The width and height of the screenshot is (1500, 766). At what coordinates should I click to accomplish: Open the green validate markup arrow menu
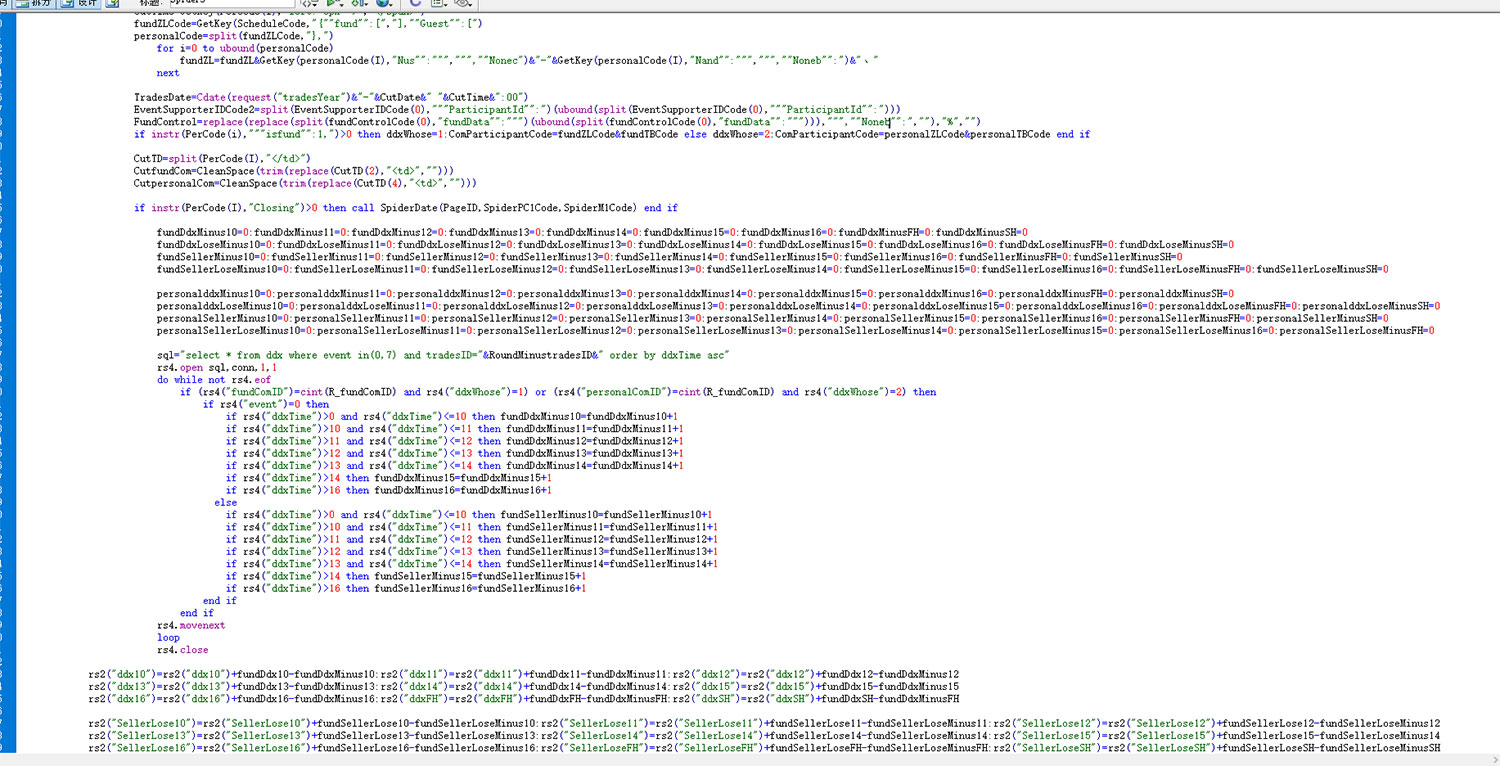[333, 3]
